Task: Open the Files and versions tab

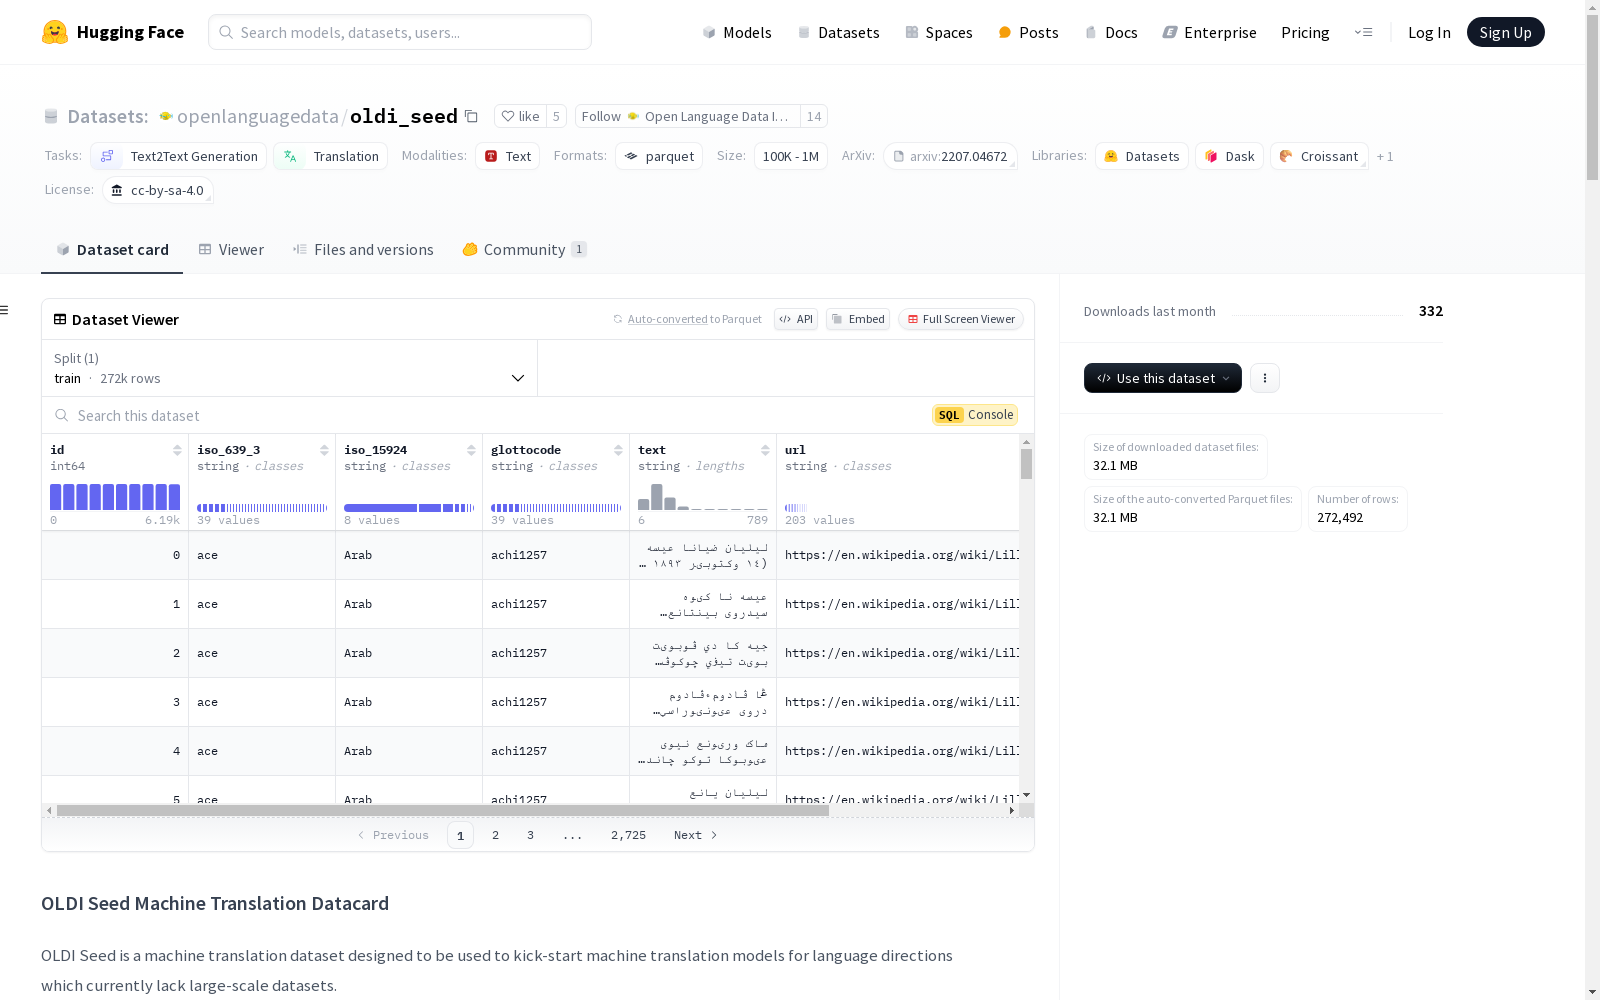Action: 363,250
